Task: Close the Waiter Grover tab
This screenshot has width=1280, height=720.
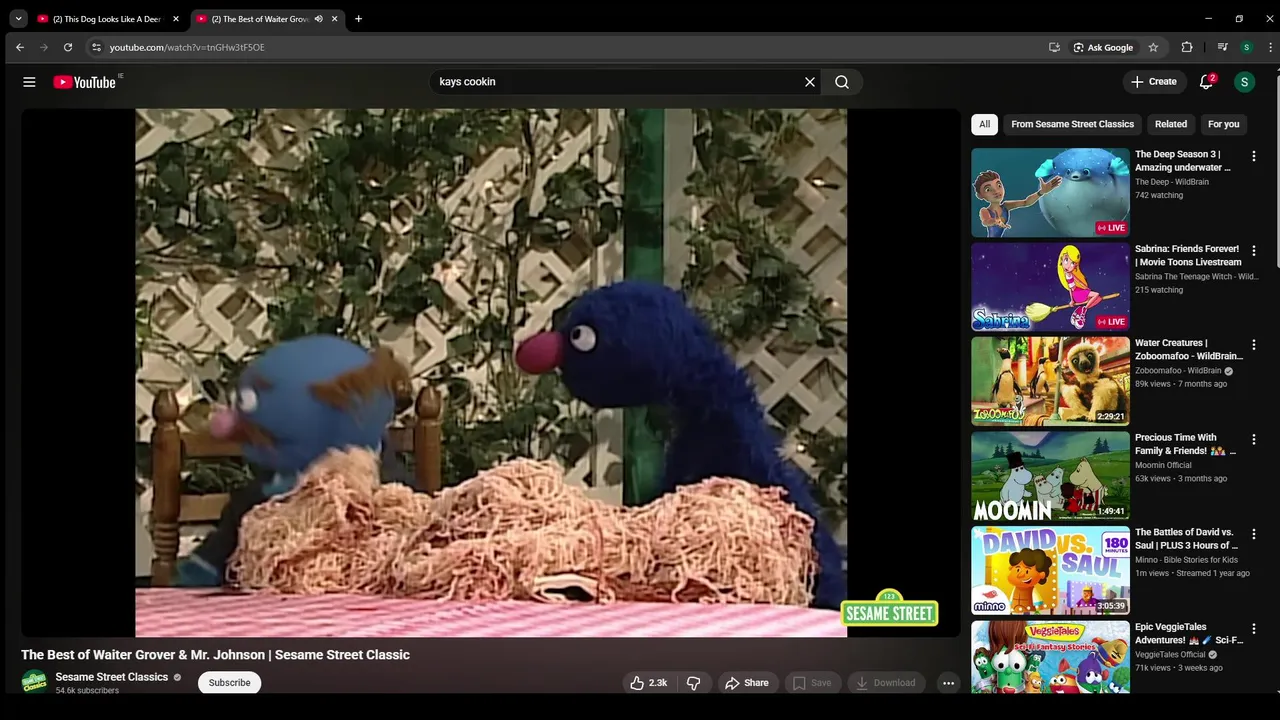Action: [x=334, y=19]
